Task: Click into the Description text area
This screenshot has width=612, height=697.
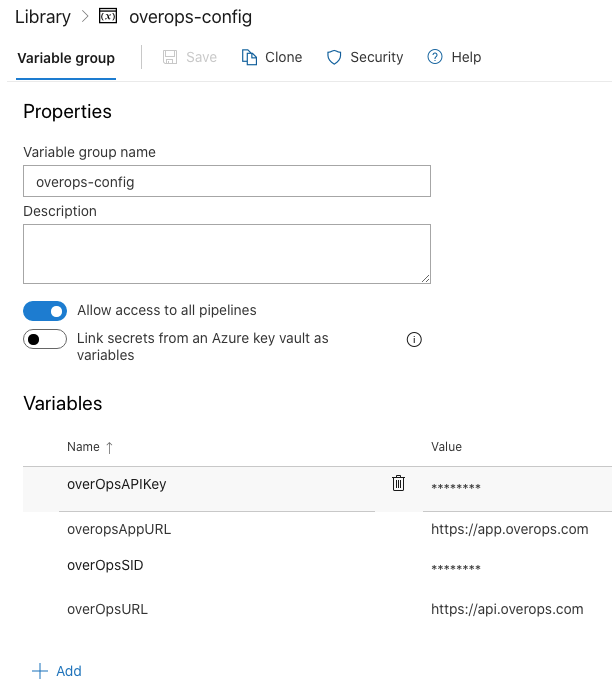Action: tap(227, 254)
